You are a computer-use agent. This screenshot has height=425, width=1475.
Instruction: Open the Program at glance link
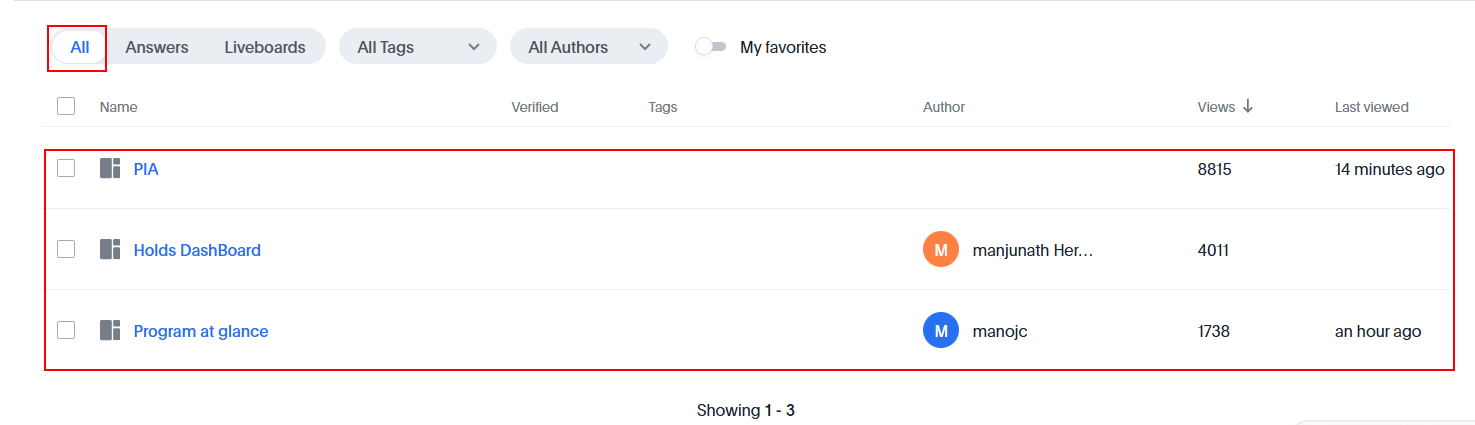pyautogui.click(x=201, y=331)
